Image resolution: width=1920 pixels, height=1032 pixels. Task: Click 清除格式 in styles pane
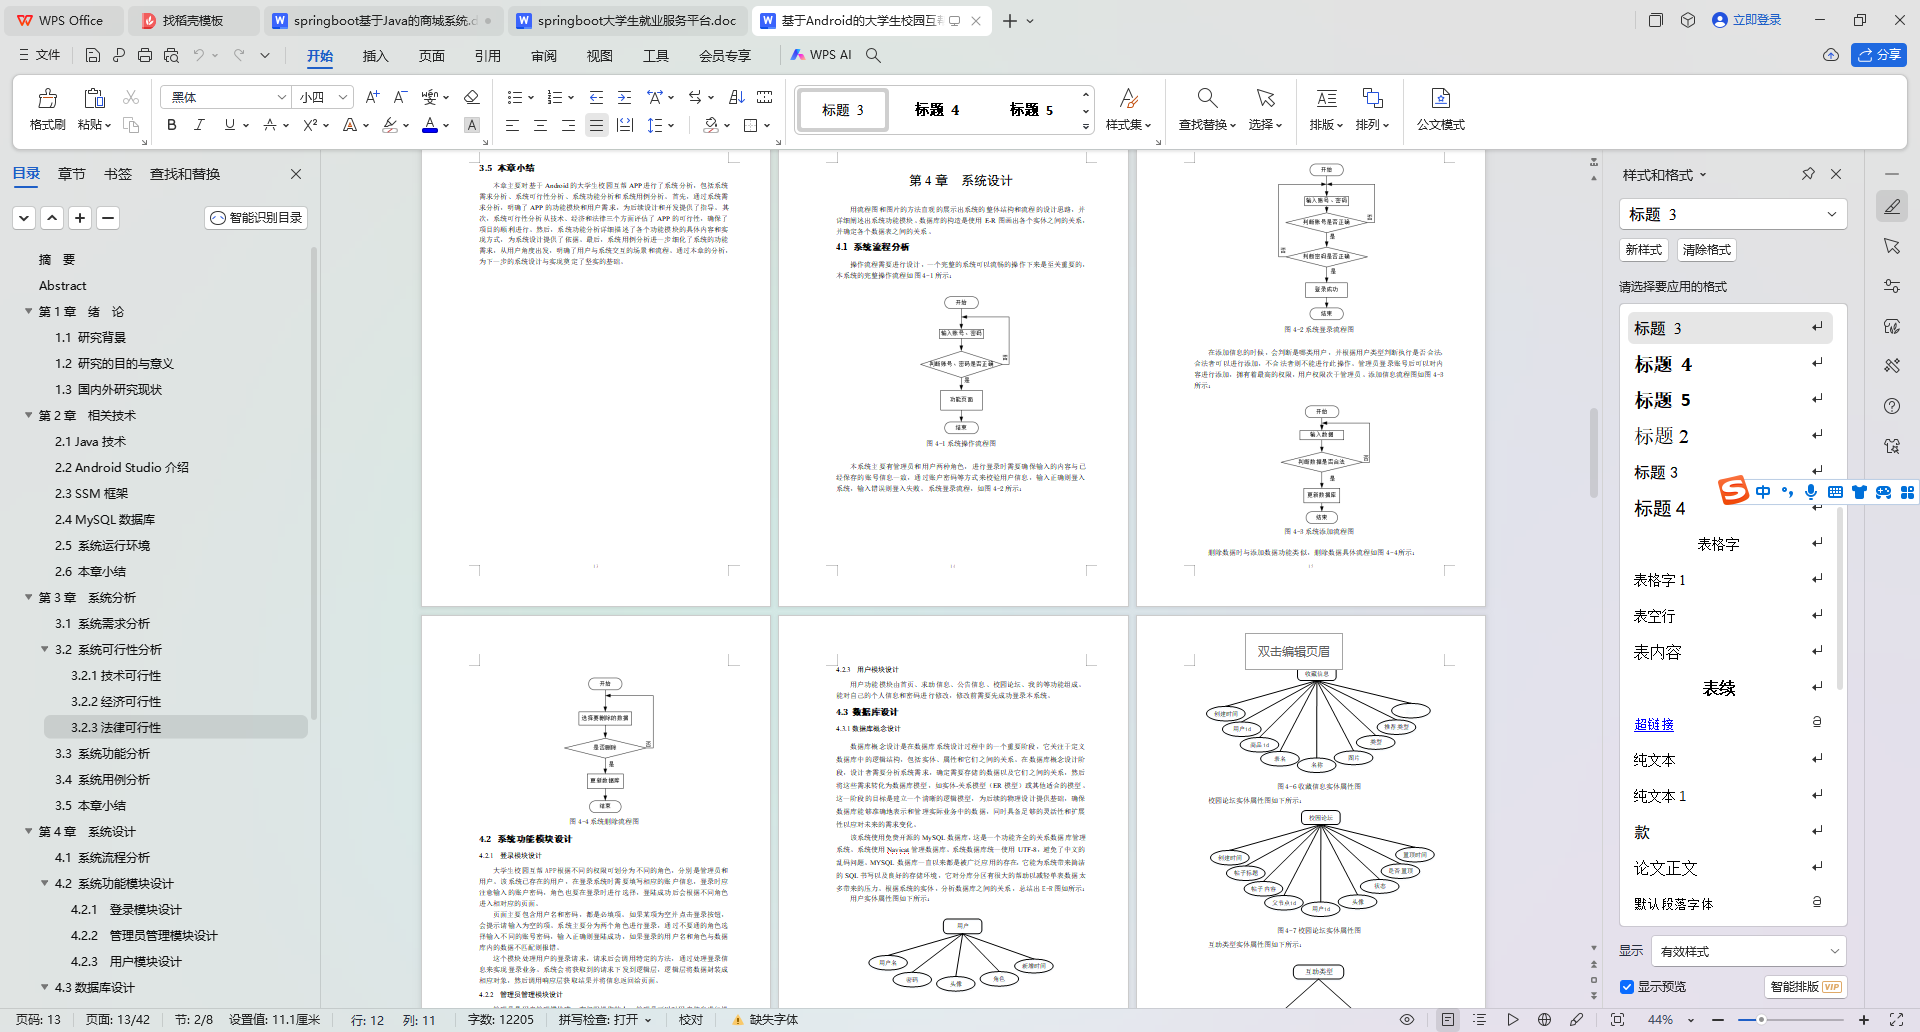tap(1706, 250)
